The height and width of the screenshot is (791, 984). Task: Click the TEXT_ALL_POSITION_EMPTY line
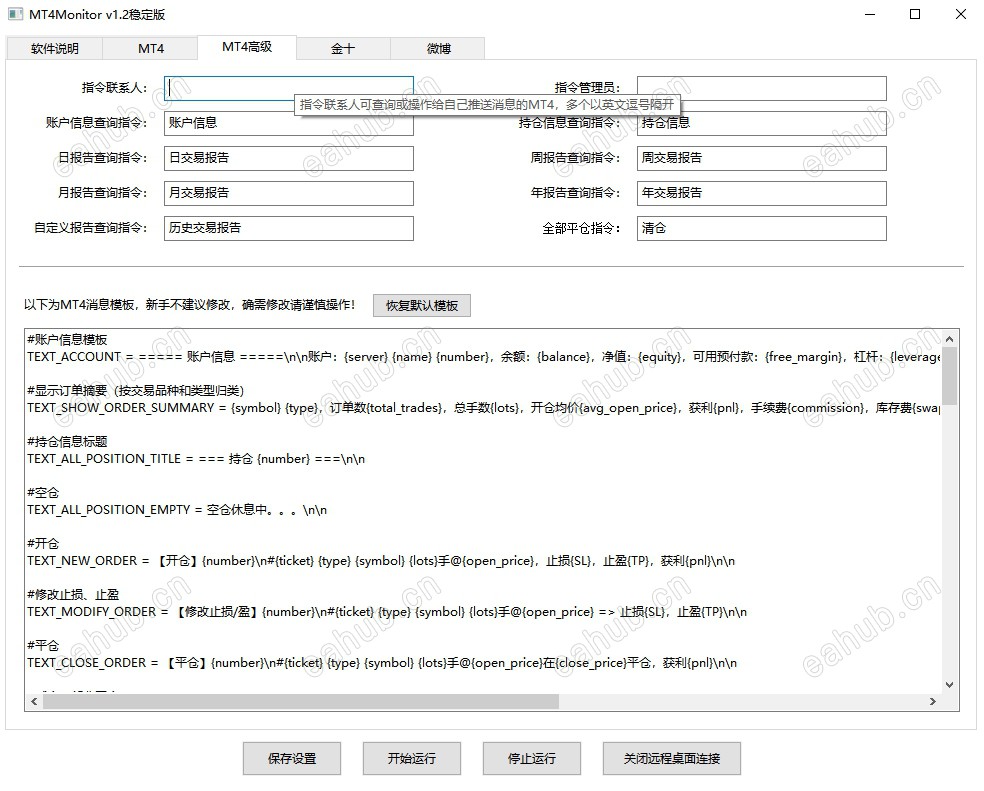click(177, 510)
